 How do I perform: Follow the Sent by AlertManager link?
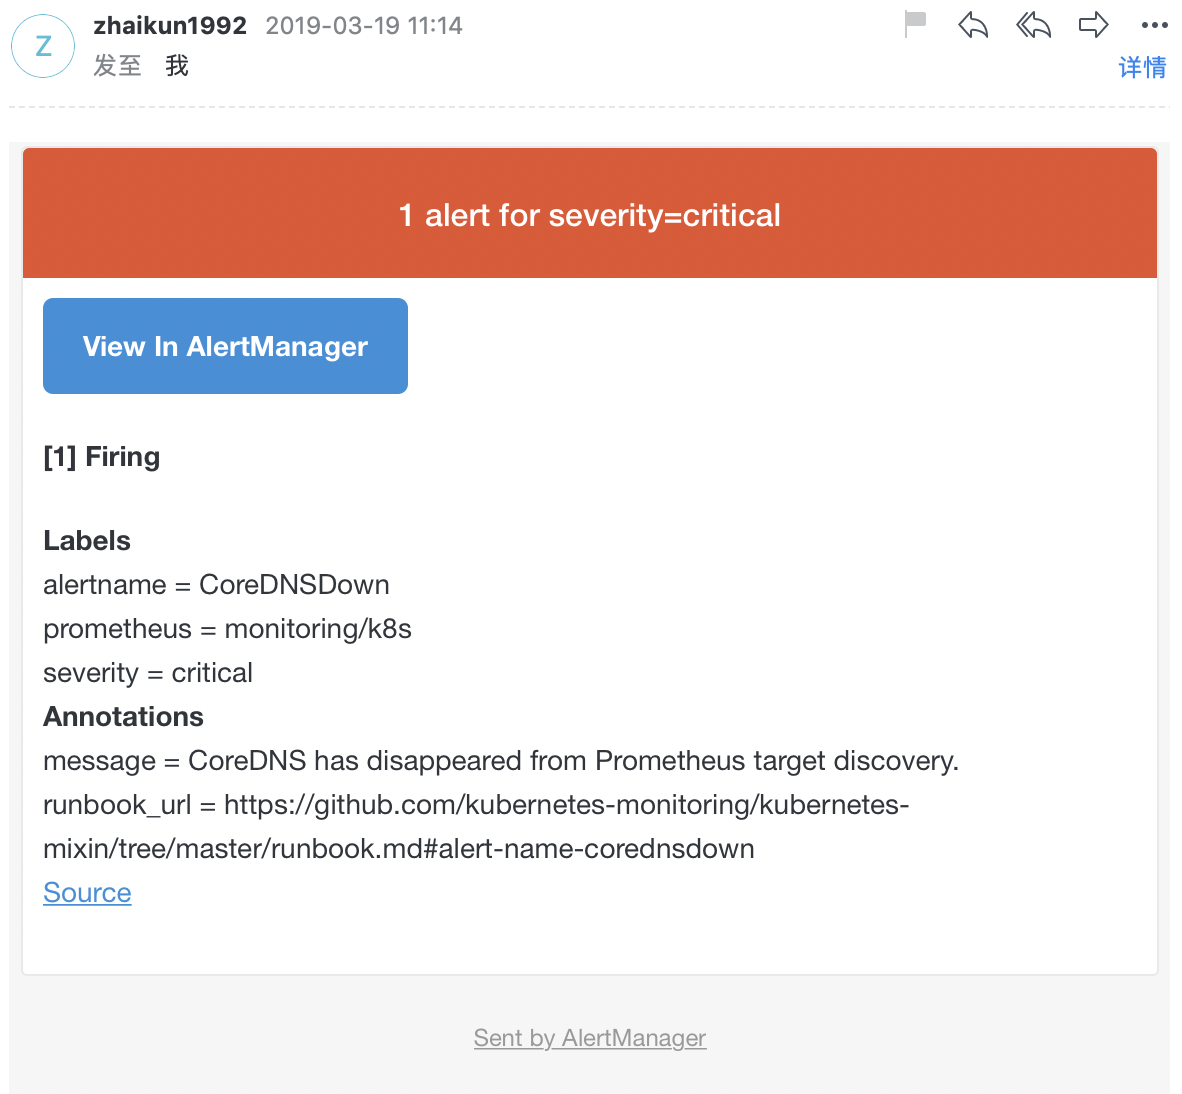(x=590, y=1038)
